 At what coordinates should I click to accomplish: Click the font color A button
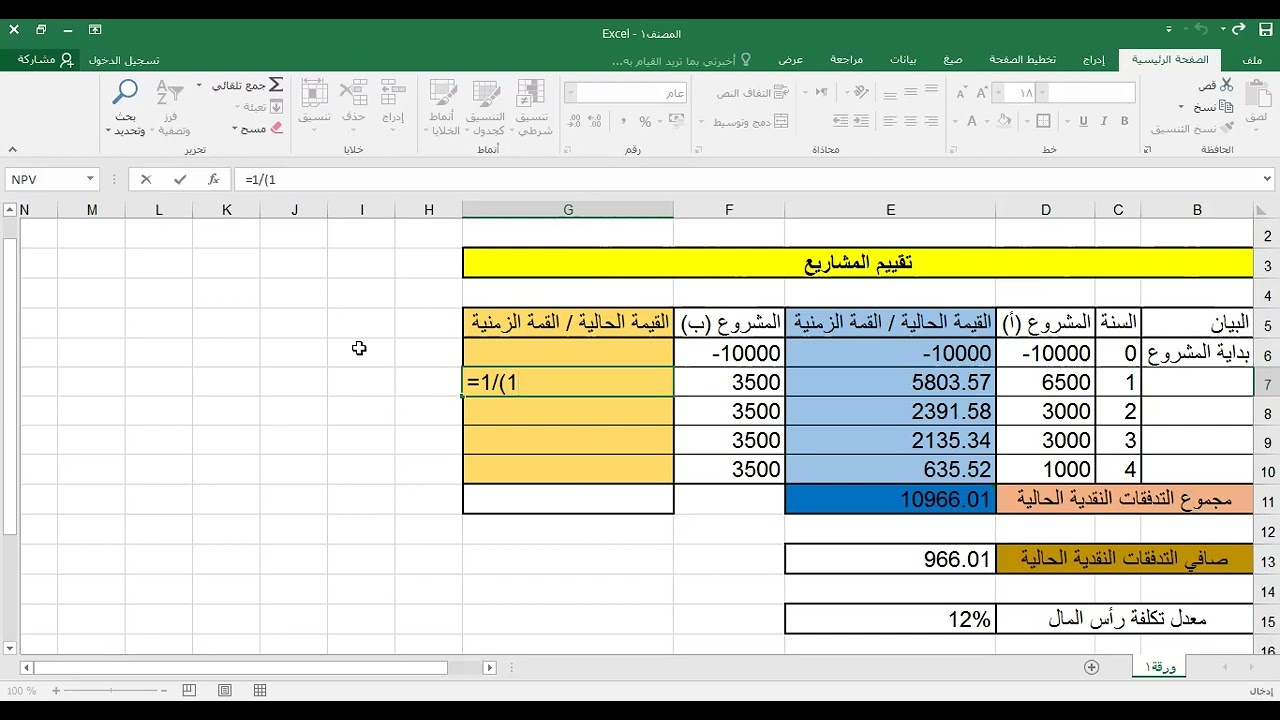tap(972, 122)
